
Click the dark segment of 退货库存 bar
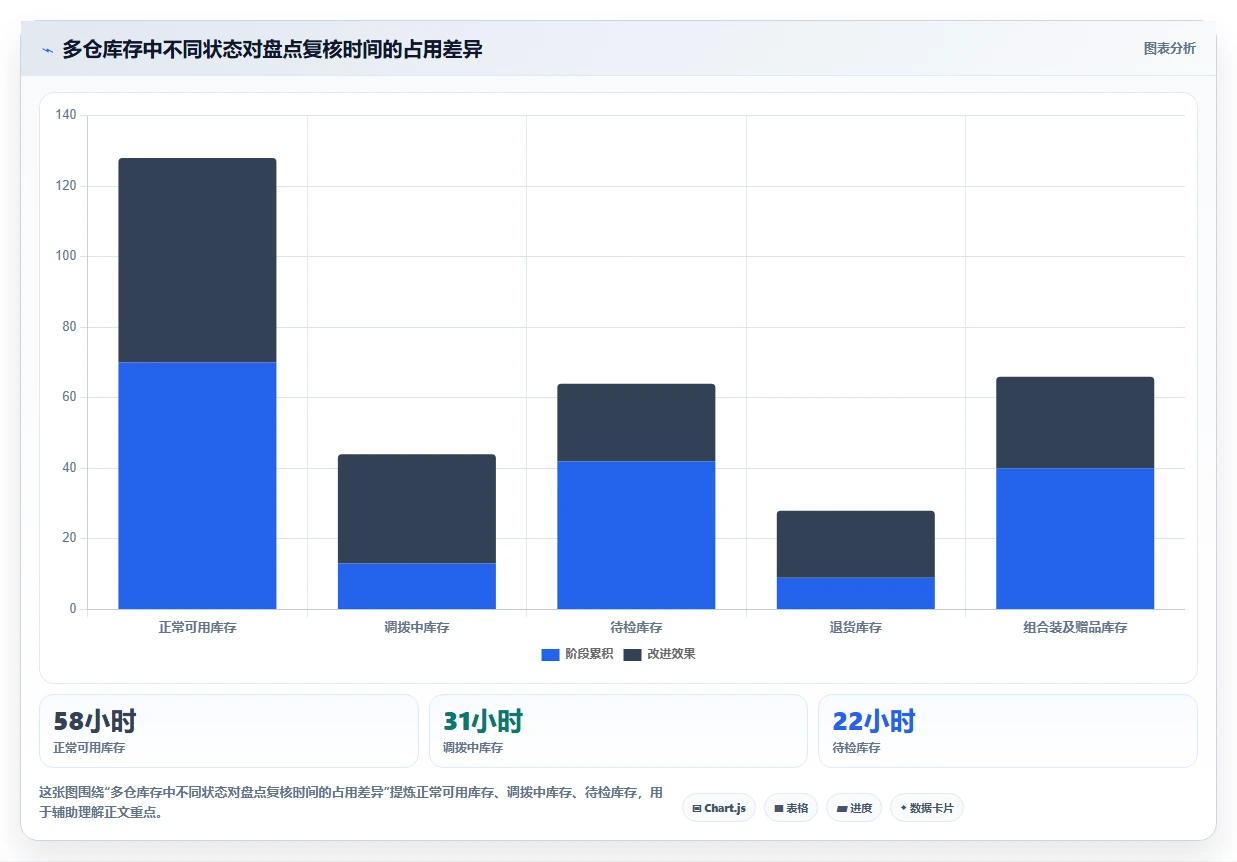pos(855,544)
